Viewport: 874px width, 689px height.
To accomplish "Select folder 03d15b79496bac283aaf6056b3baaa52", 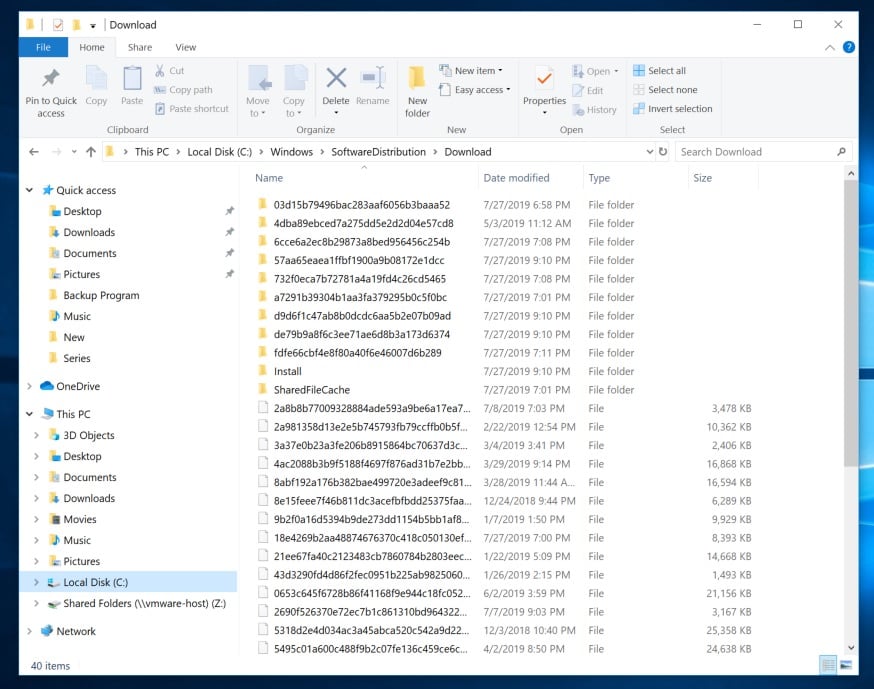I will coord(362,205).
